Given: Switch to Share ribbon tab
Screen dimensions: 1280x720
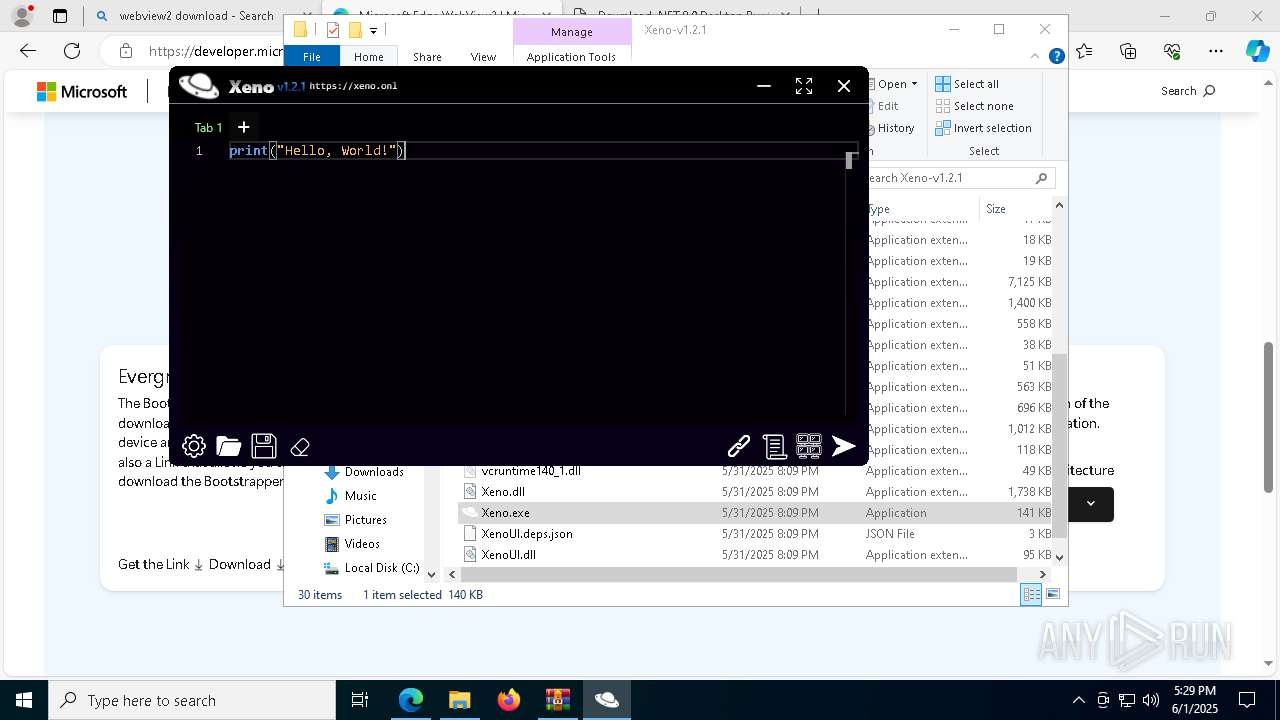Looking at the screenshot, I should click(x=427, y=57).
